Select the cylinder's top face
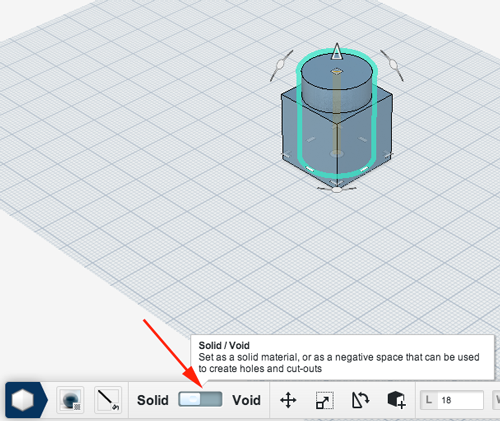The height and width of the screenshot is (421, 500). tap(337, 74)
